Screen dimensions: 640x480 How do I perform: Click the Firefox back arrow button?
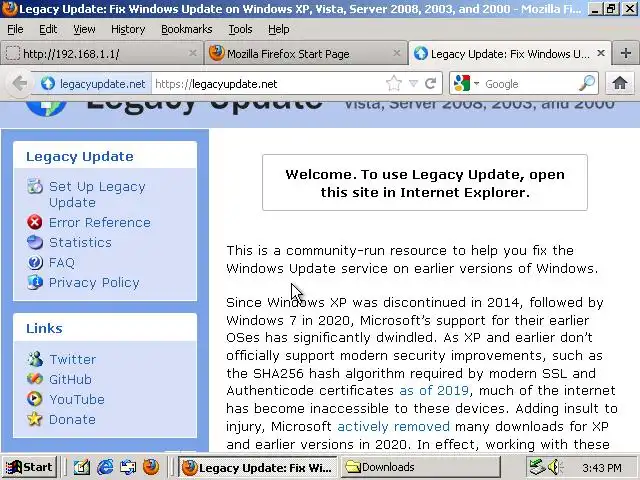click(x=20, y=84)
